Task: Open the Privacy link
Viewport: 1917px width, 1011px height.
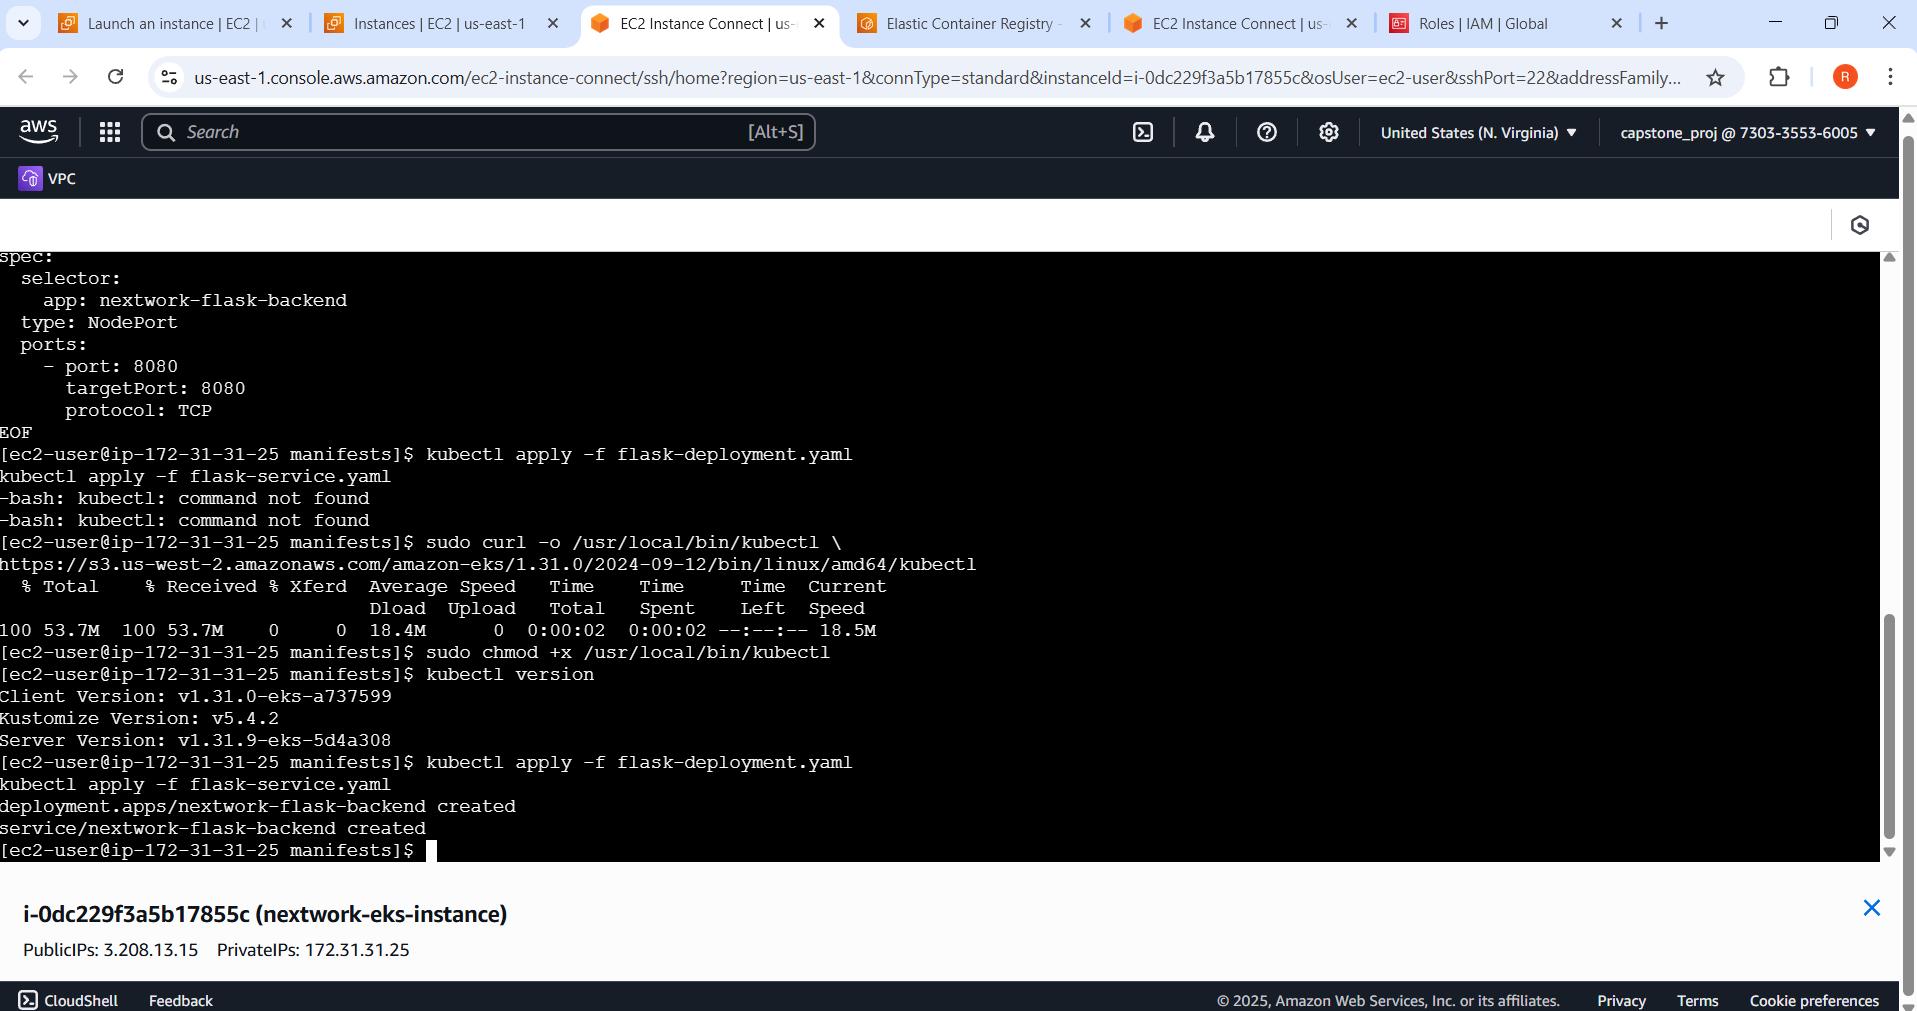Action: tap(1621, 1000)
